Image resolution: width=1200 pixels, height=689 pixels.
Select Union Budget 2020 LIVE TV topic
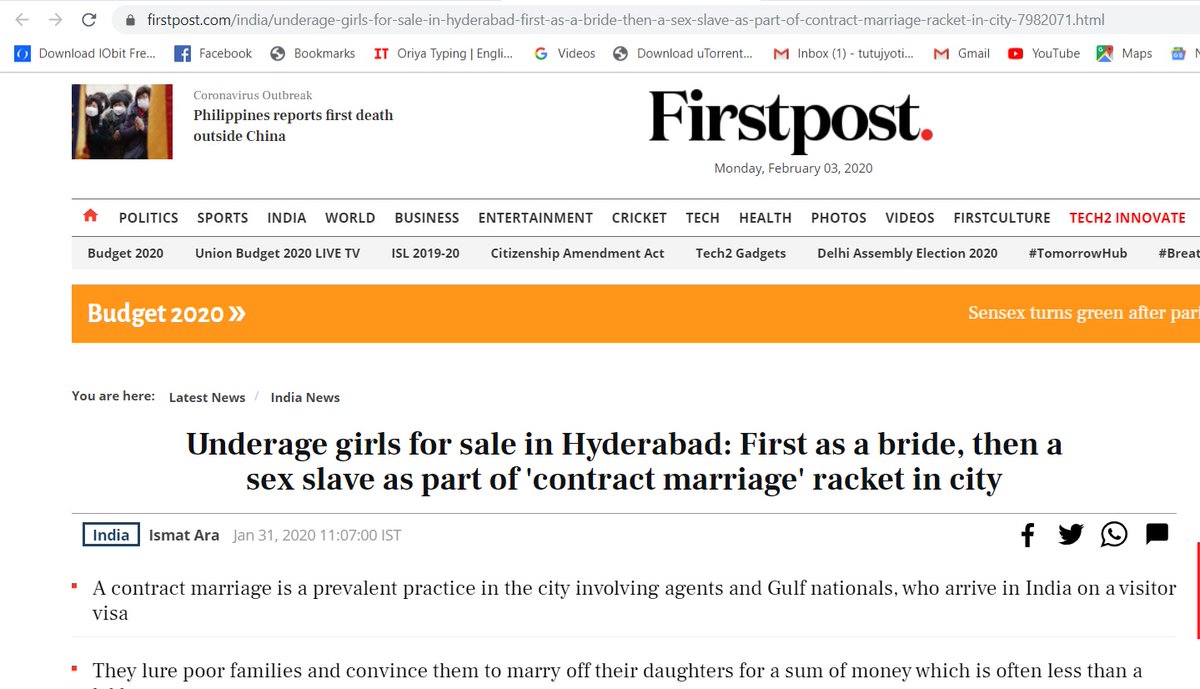click(x=277, y=253)
